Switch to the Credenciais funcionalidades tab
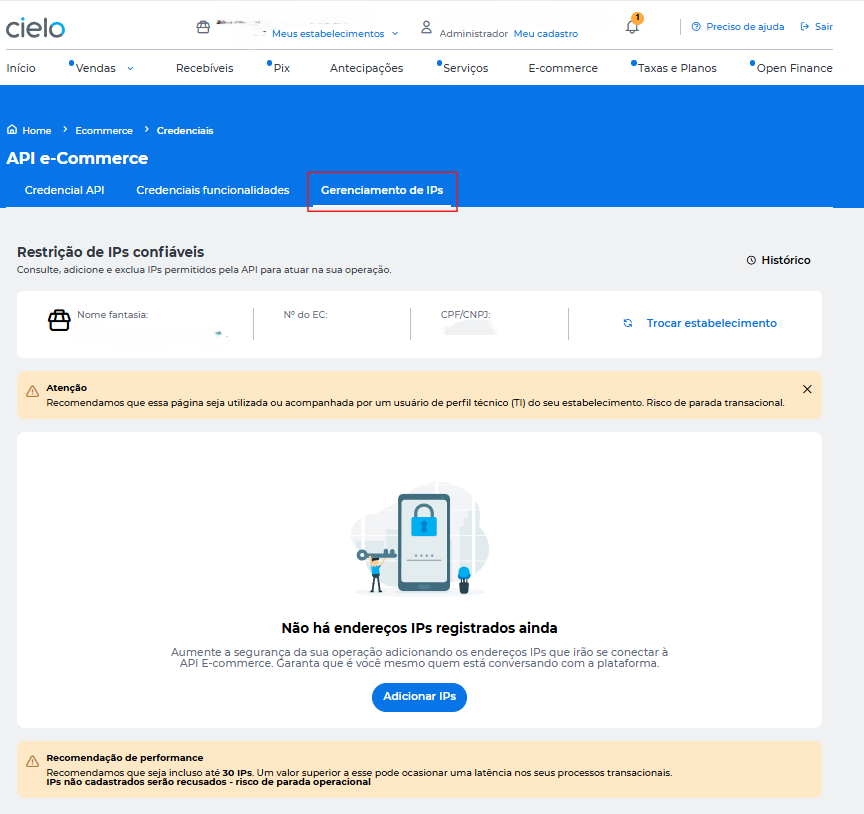 coord(213,190)
